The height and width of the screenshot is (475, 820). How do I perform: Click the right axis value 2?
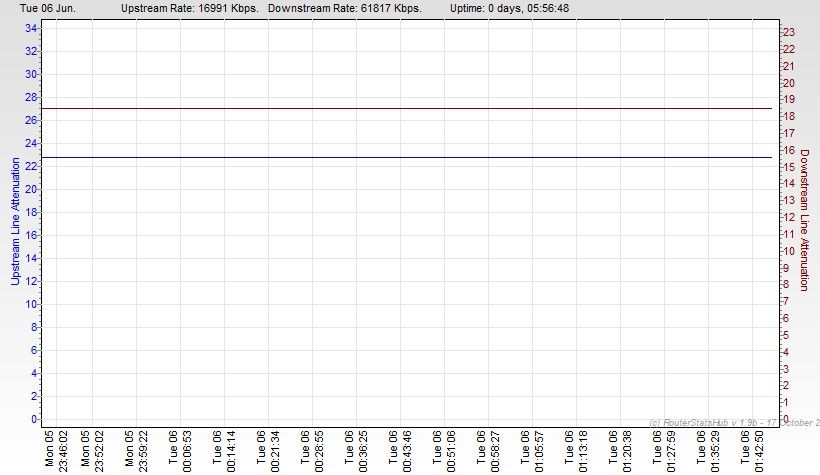tap(785, 386)
